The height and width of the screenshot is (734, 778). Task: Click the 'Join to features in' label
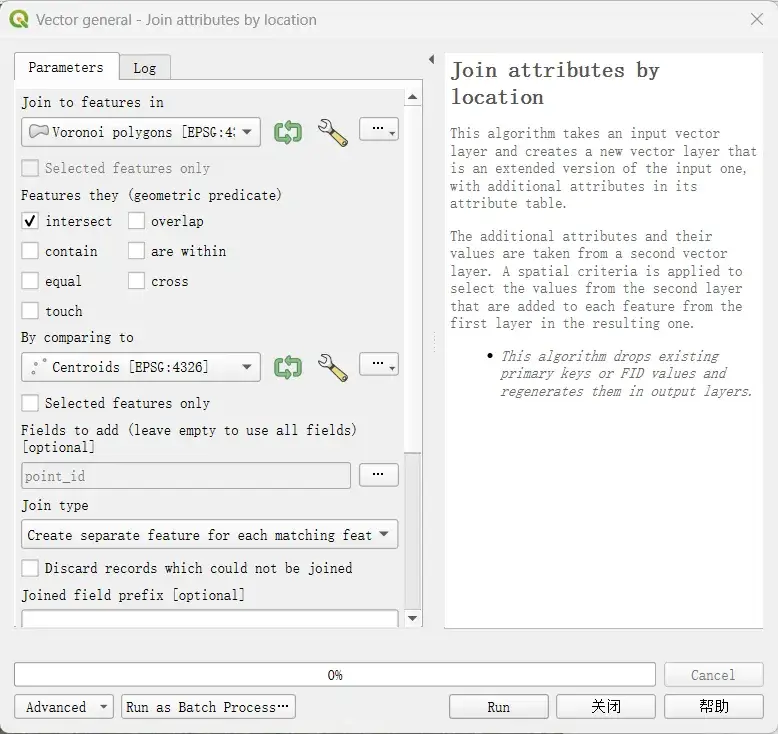coord(92,102)
